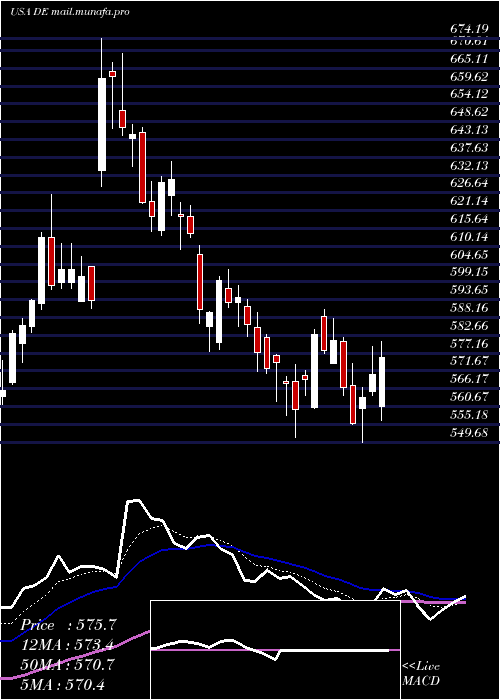Select the 555.18 price axis label
This screenshot has width=500, height=700.
coord(469,415)
